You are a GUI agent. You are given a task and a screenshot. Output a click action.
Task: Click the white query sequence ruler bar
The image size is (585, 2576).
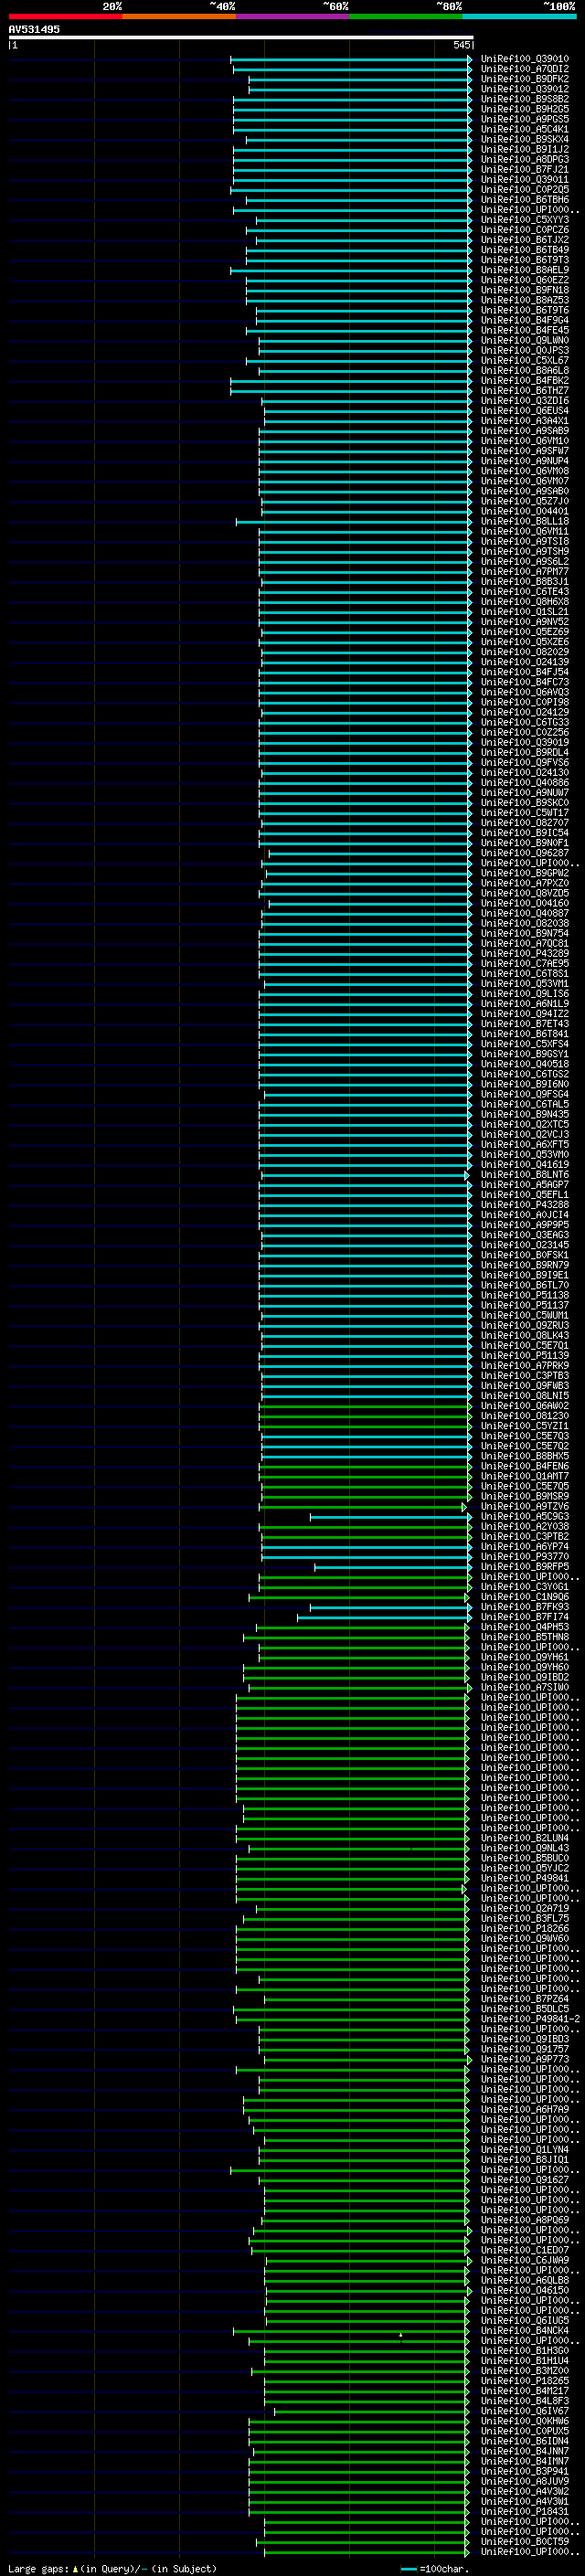240,37
